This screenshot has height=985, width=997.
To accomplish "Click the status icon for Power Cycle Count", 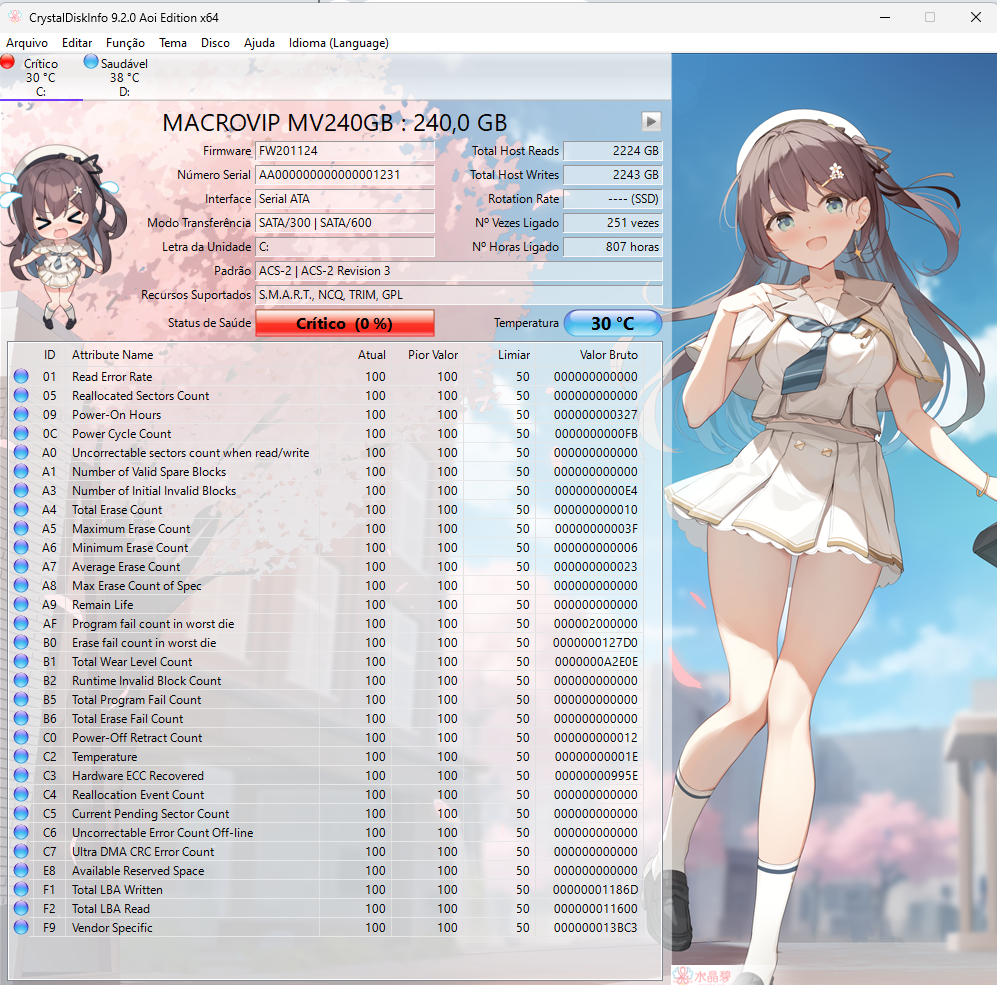I will (21, 434).
